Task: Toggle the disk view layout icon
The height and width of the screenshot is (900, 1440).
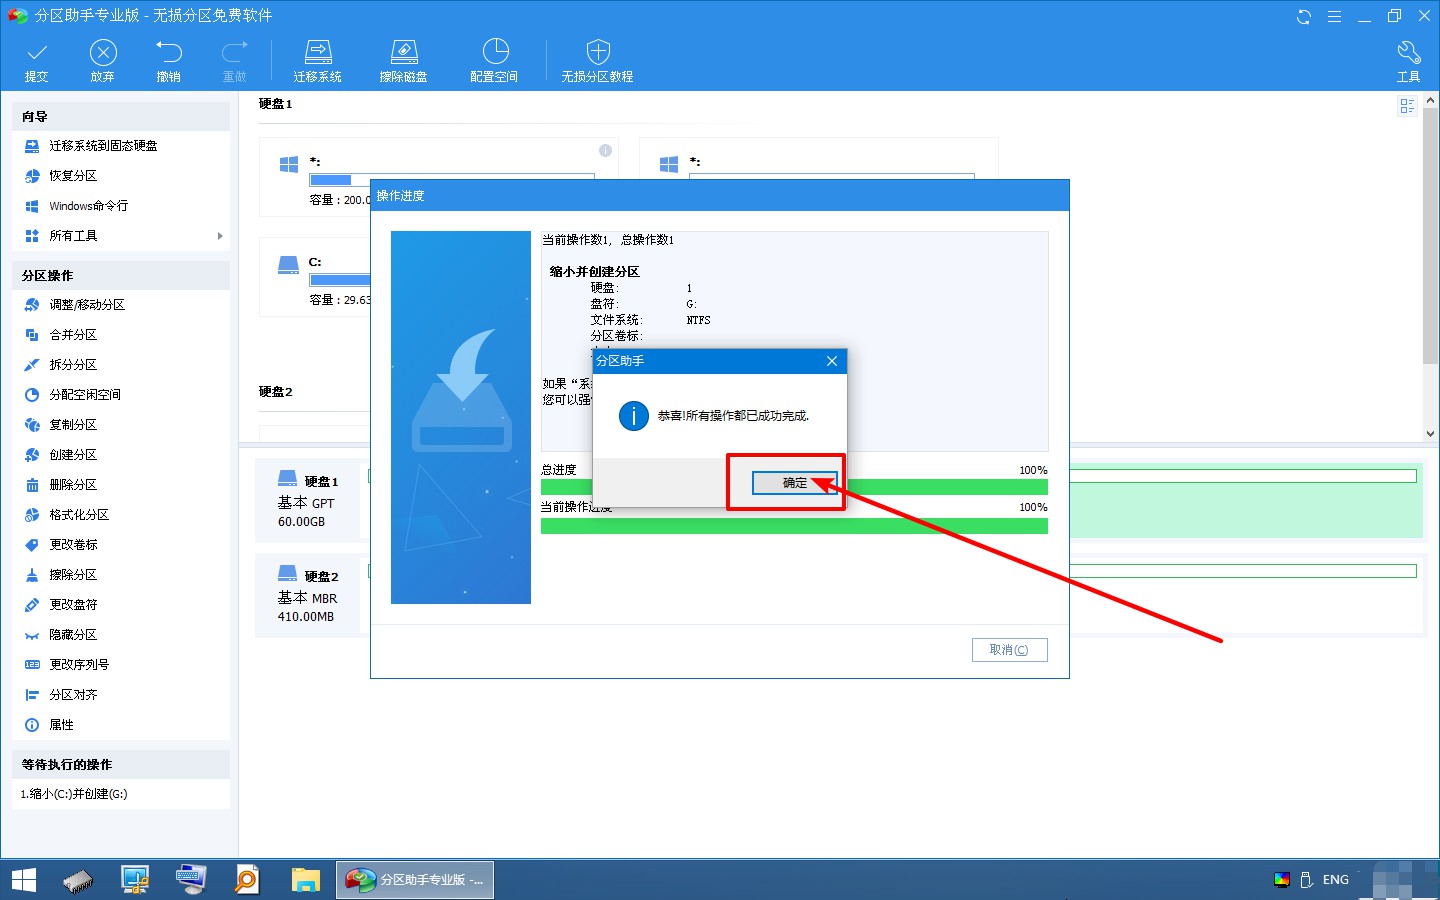Action: 1407,106
